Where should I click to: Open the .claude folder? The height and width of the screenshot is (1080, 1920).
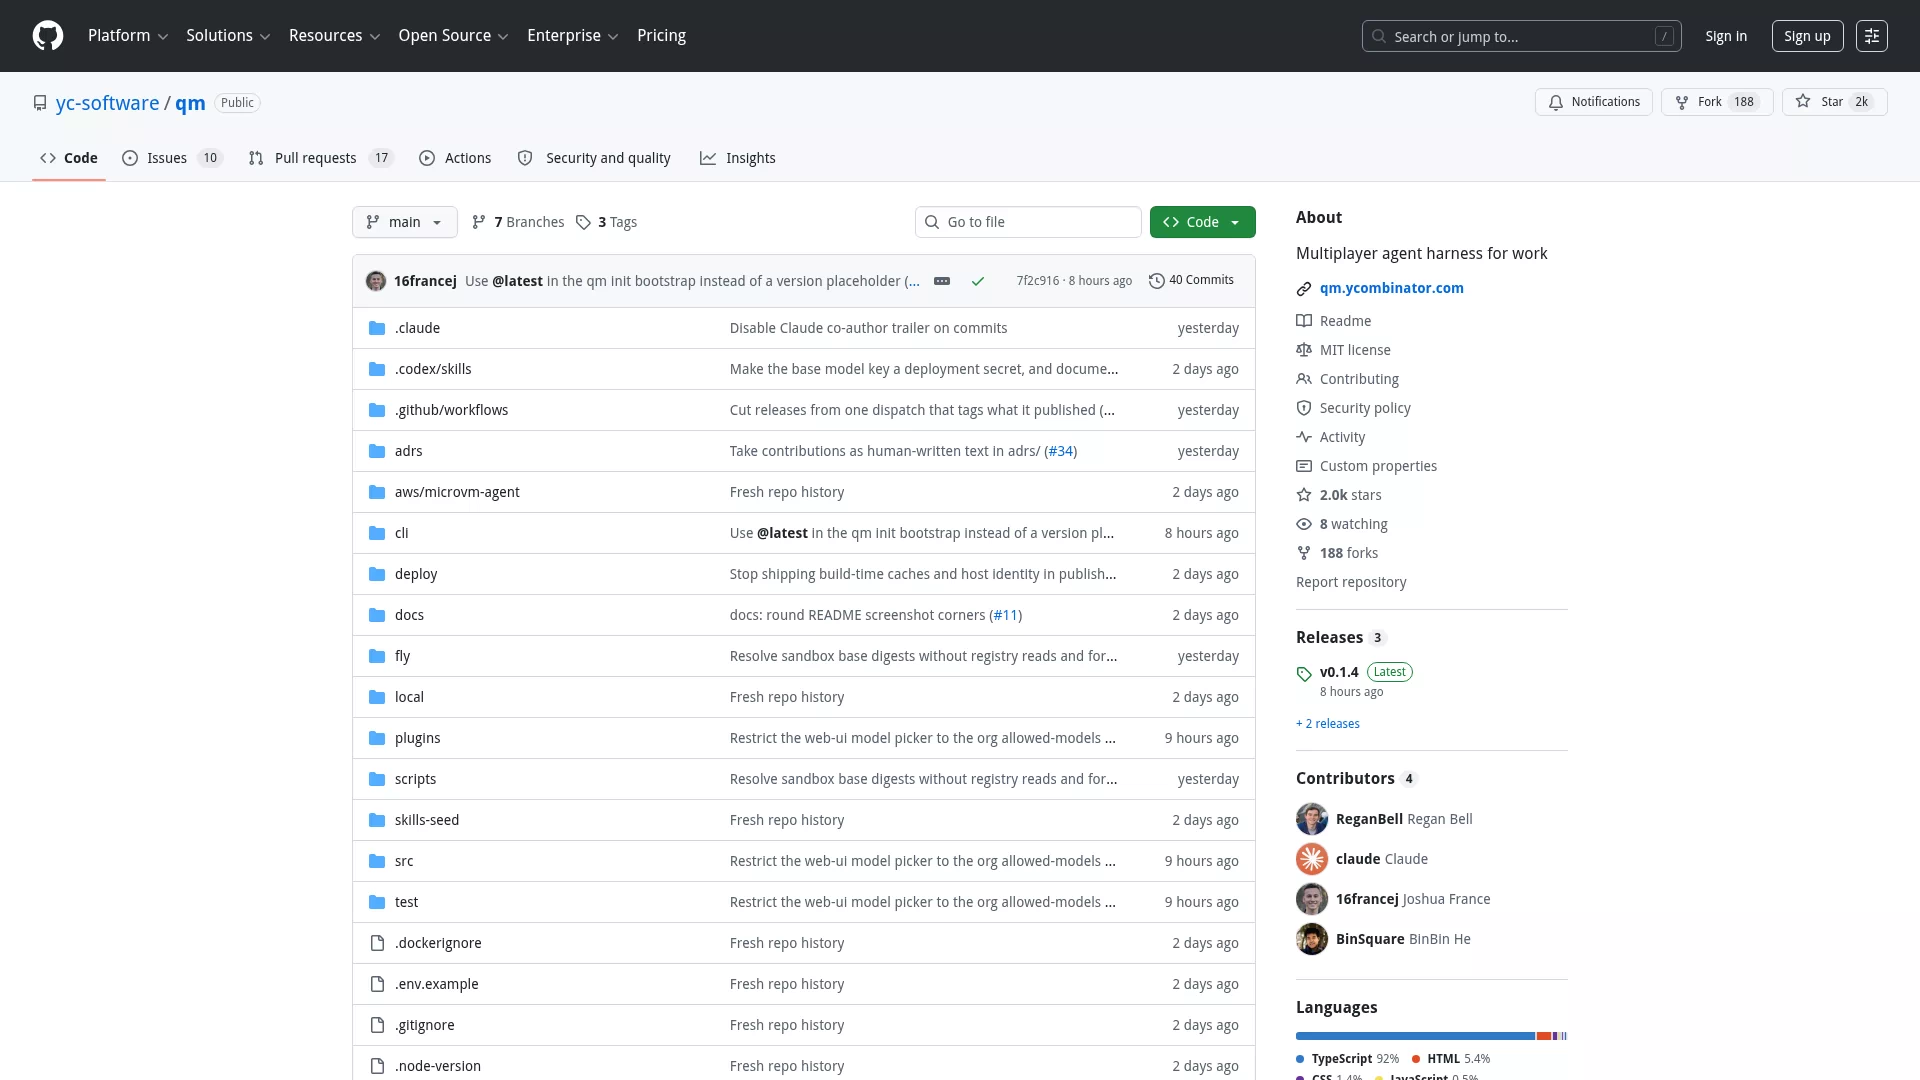click(x=417, y=328)
